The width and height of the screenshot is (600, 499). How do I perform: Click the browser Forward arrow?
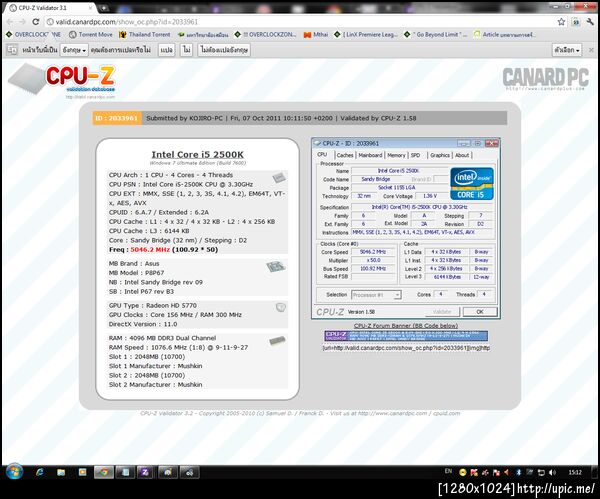pos(23,22)
